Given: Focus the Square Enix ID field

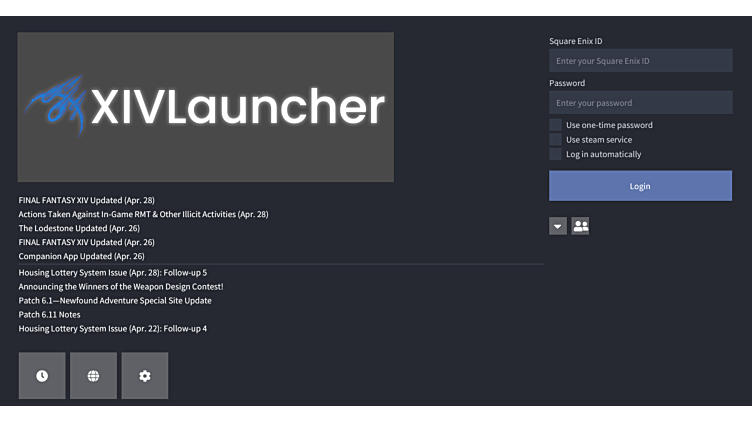Looking at the screenshot, I should [641, 60].
